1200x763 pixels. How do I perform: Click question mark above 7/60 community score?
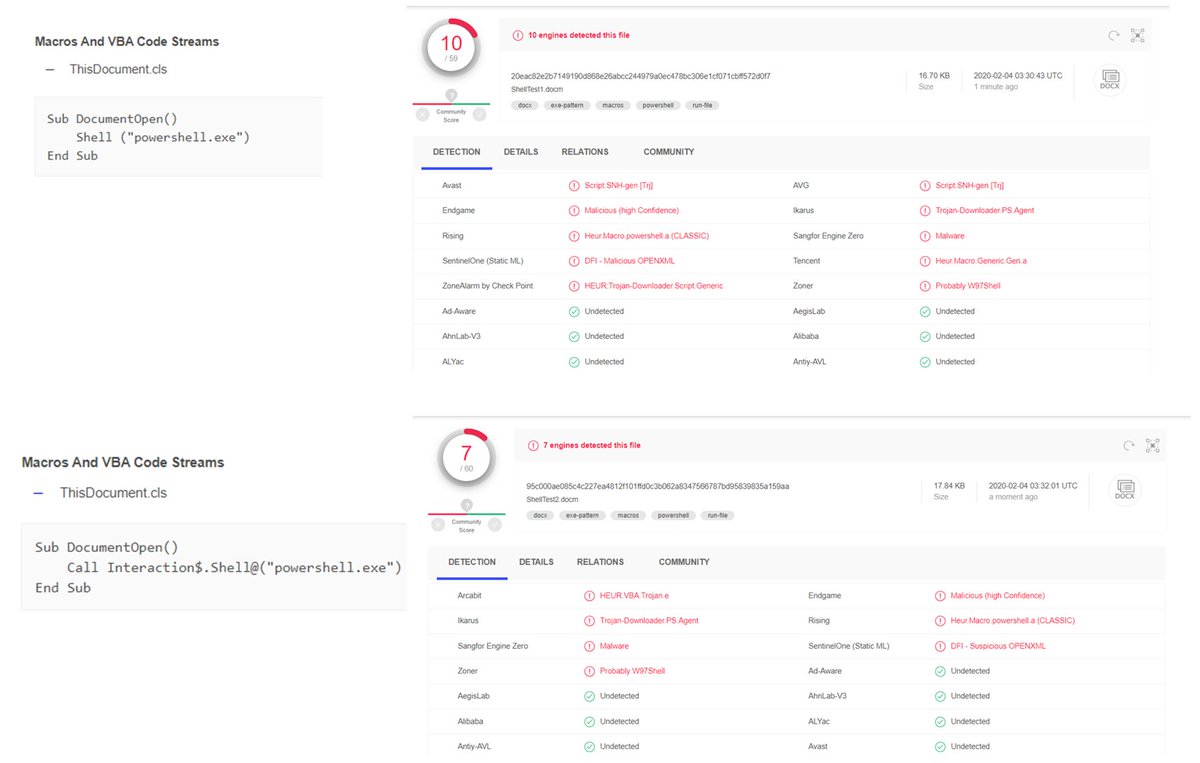pos(466,505)
